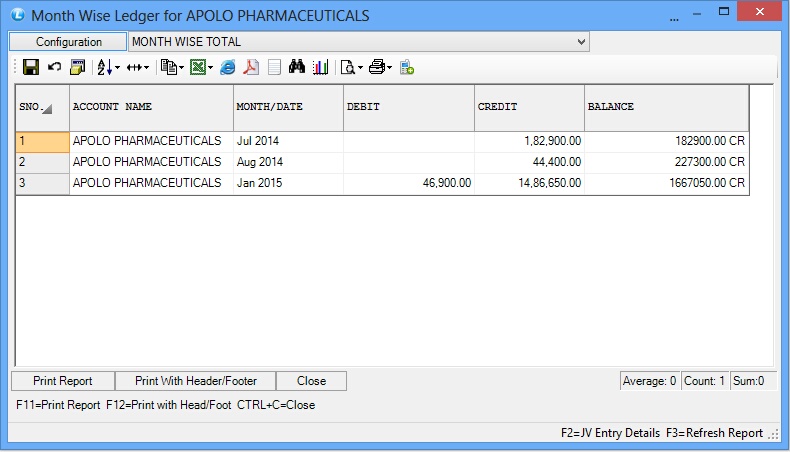Viewport: 790px width, 452px height.
Task: Click the 227300.00 CR balance cell
Action: click(667, 162)
